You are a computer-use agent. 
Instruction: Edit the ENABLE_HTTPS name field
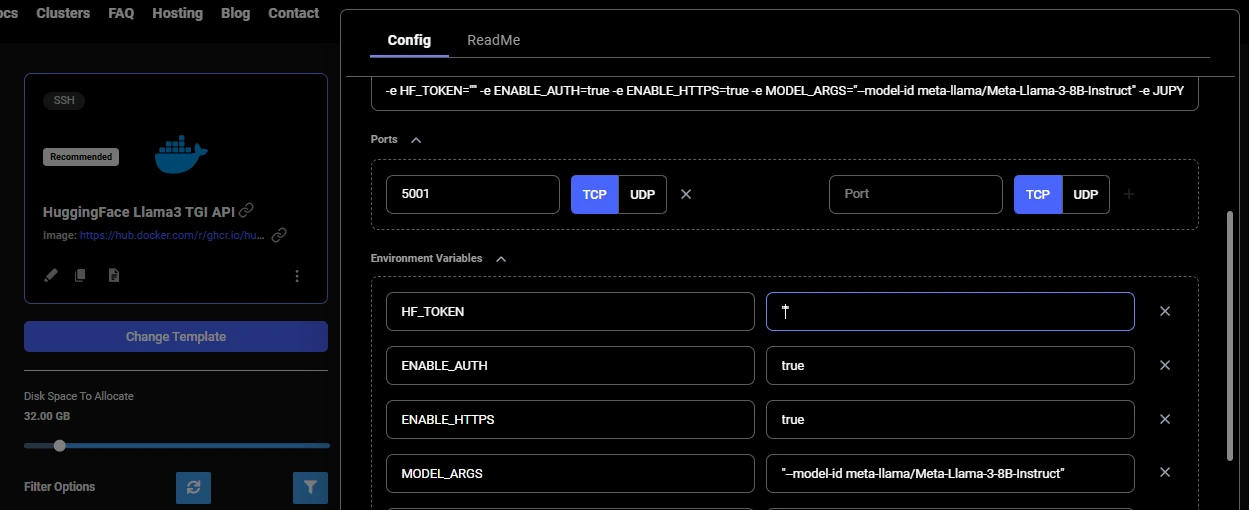pyautogui.click(x=570, y=419)
